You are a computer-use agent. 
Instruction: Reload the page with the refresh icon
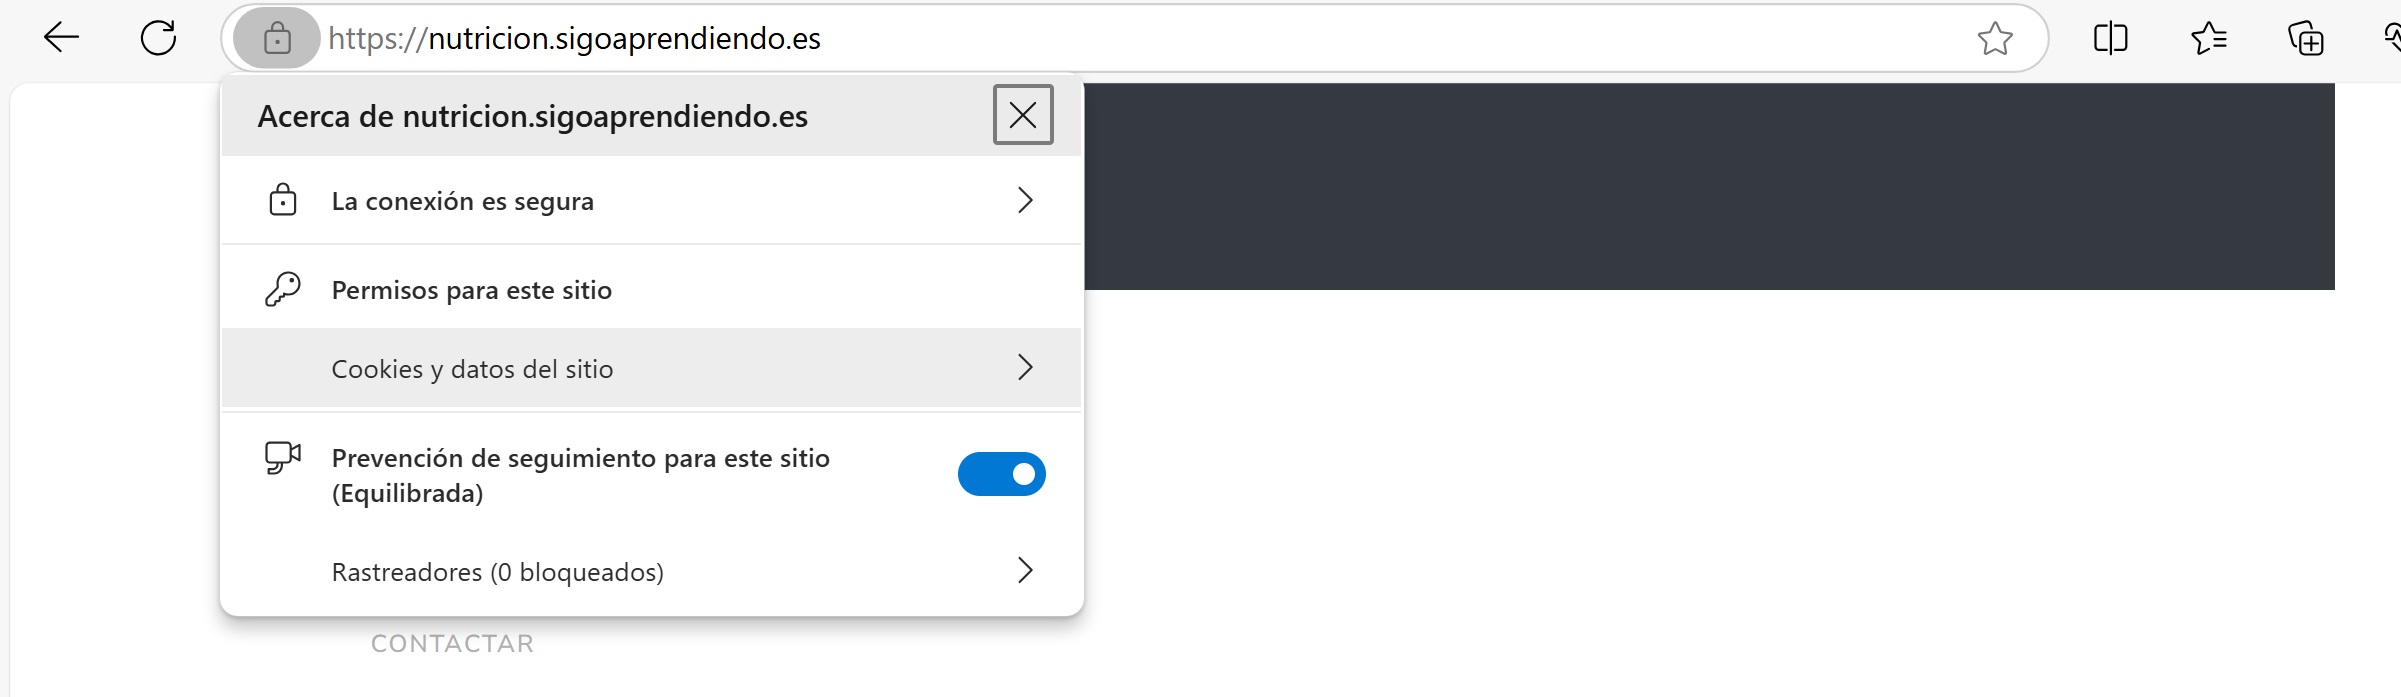click(158, 38)
